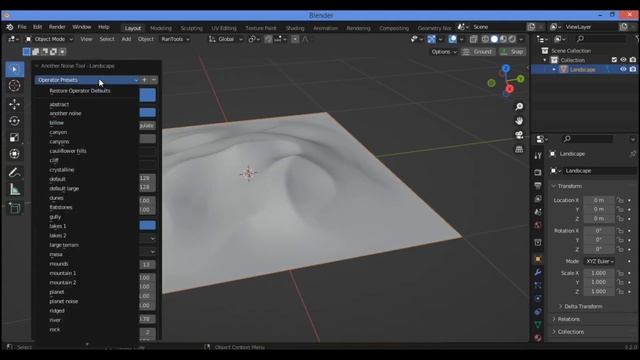Open the Modifiers wrench tab
640x360 pixels.
point(538,272)
